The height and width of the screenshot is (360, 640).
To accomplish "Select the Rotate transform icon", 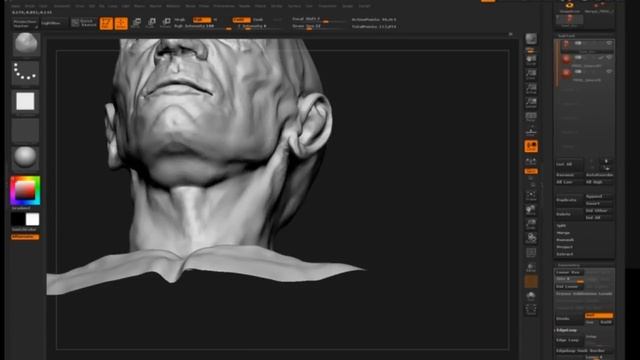I will tap(166, 23).
